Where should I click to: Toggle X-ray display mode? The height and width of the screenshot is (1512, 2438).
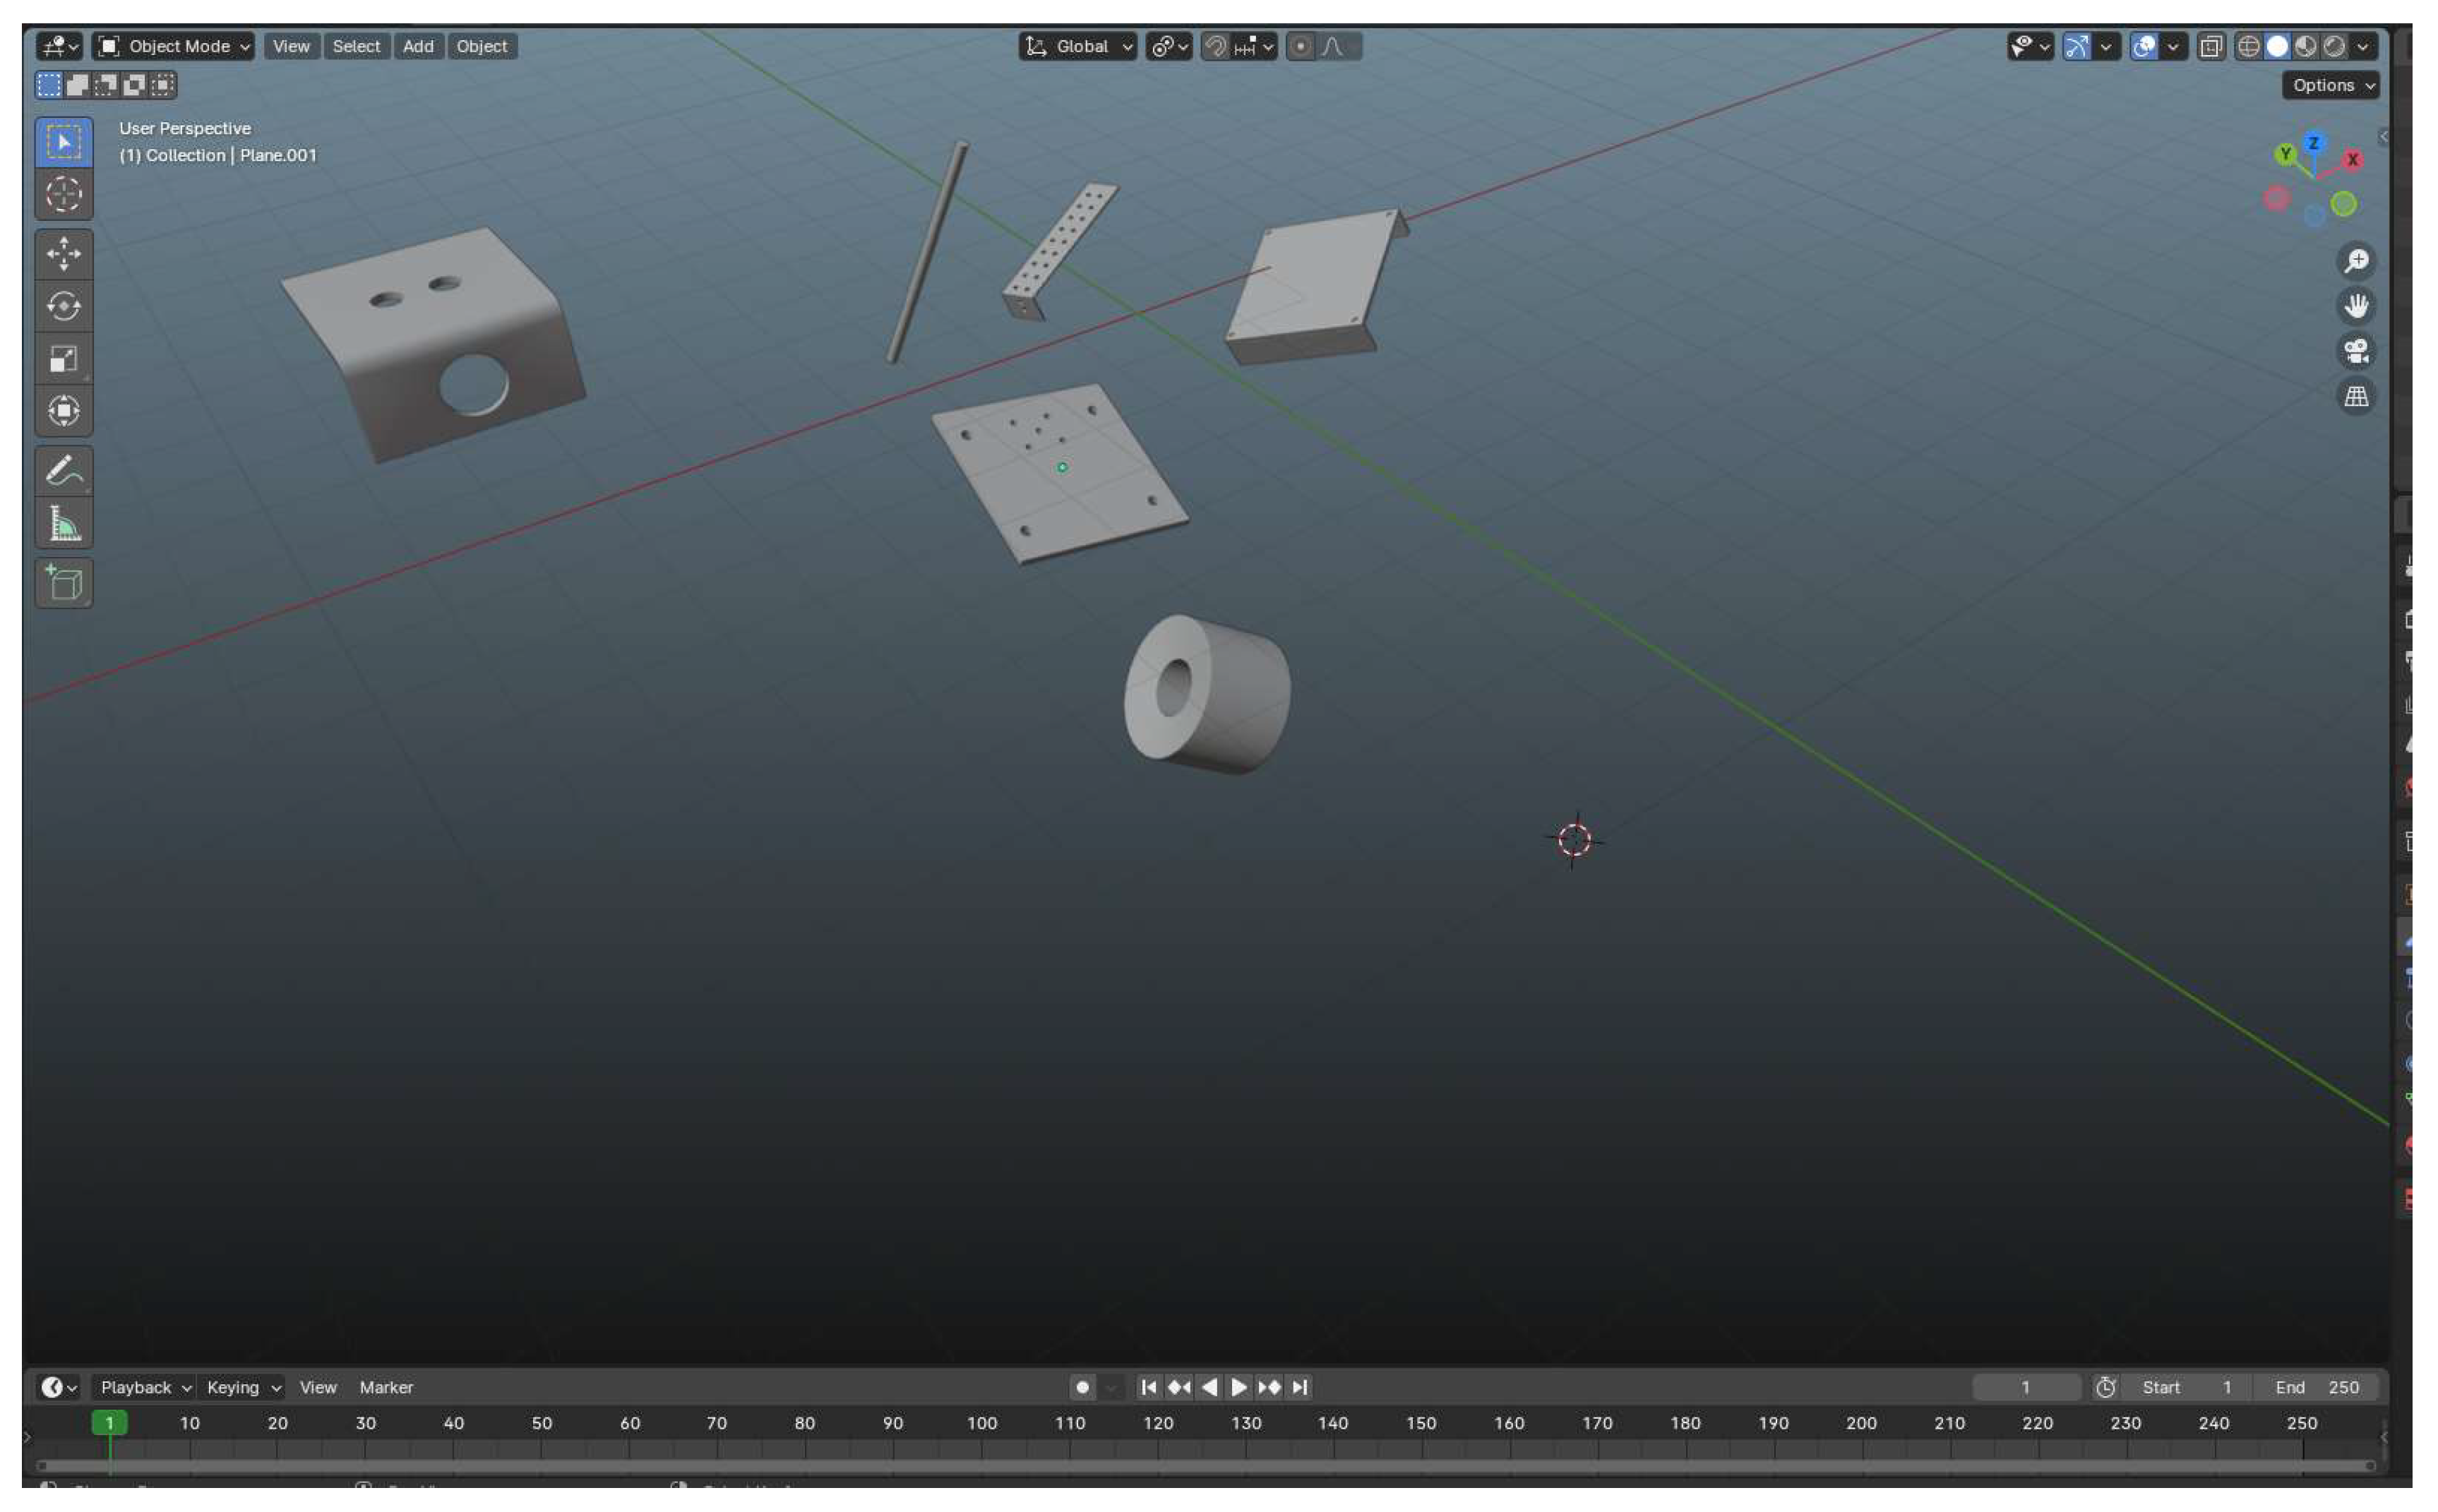[2210, 46]
